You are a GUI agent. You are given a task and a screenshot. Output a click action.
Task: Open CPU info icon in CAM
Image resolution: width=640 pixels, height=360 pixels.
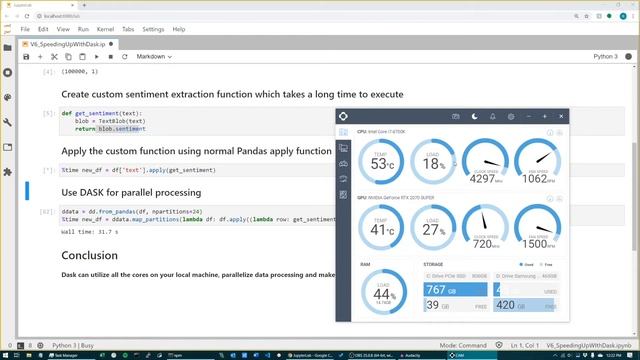click(x=550, y=133)
